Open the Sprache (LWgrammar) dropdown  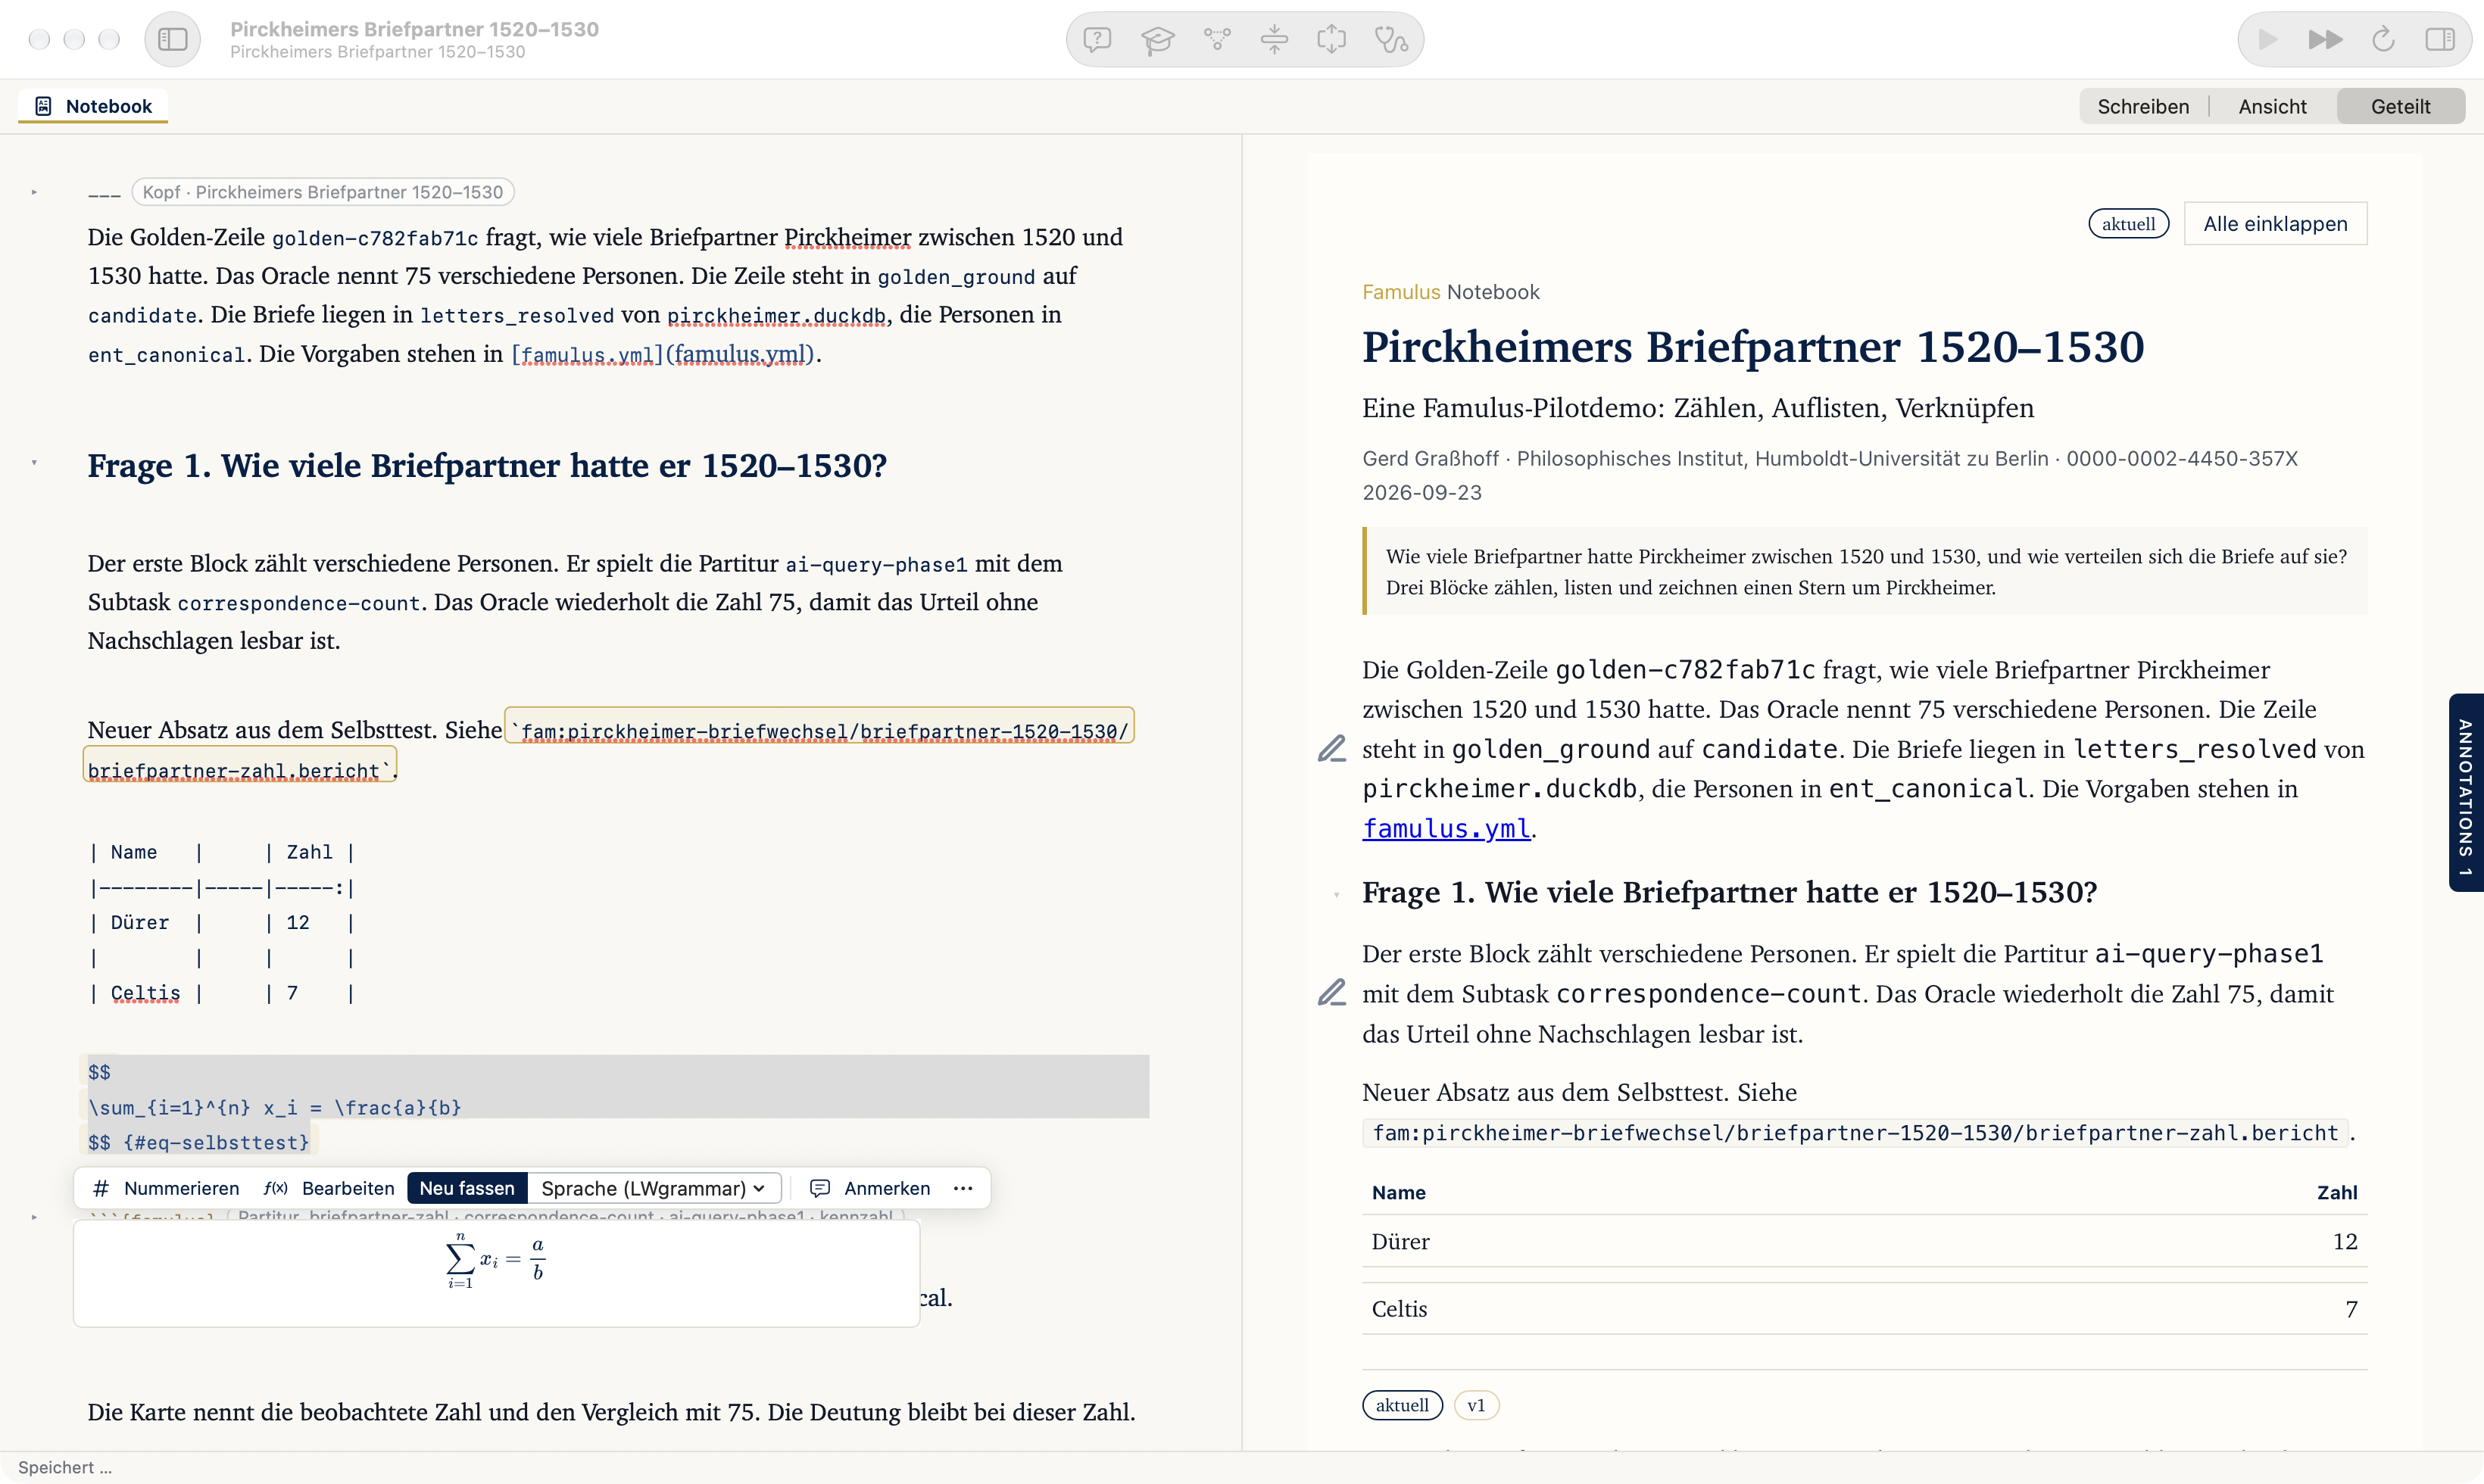pos(654,1188)
